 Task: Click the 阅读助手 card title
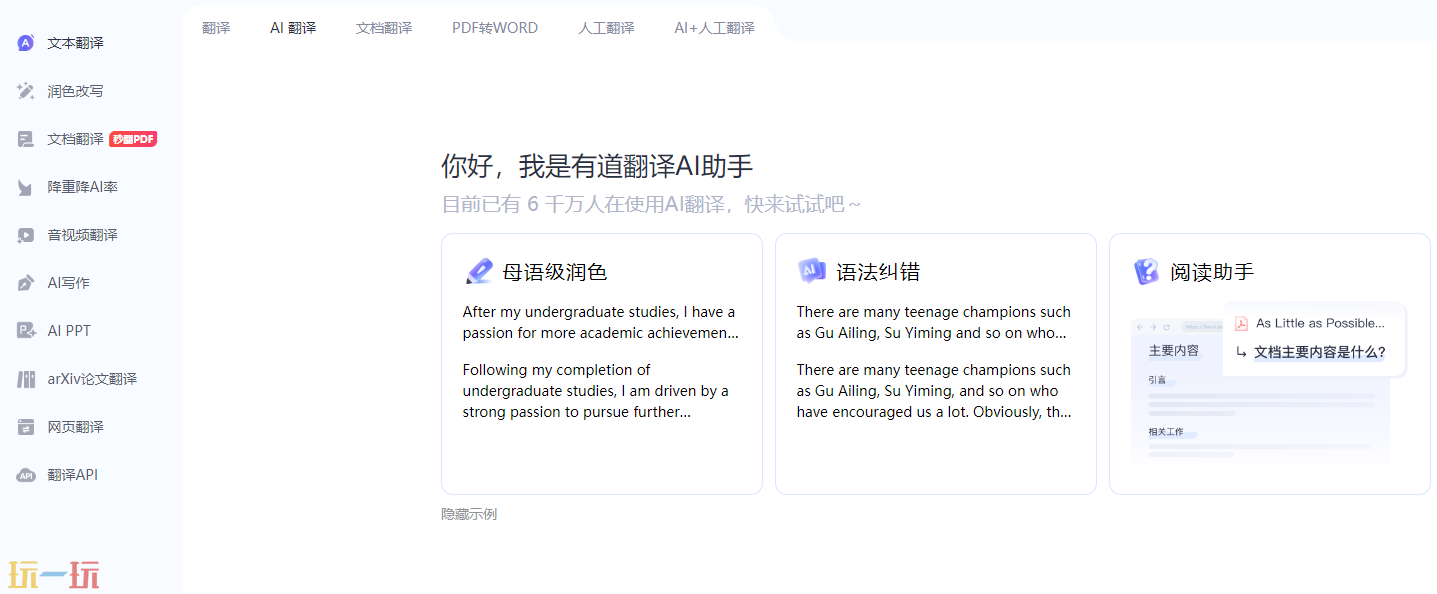[x=1212, y=272]
